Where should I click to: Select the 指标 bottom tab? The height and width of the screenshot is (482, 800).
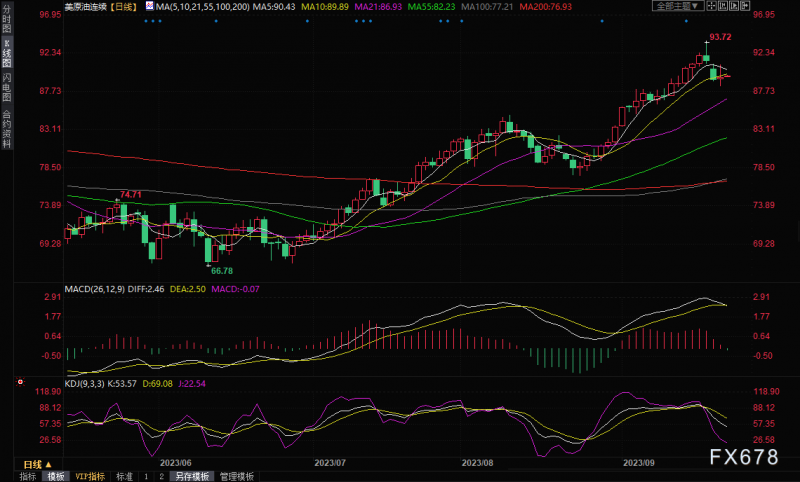(27, 477)
